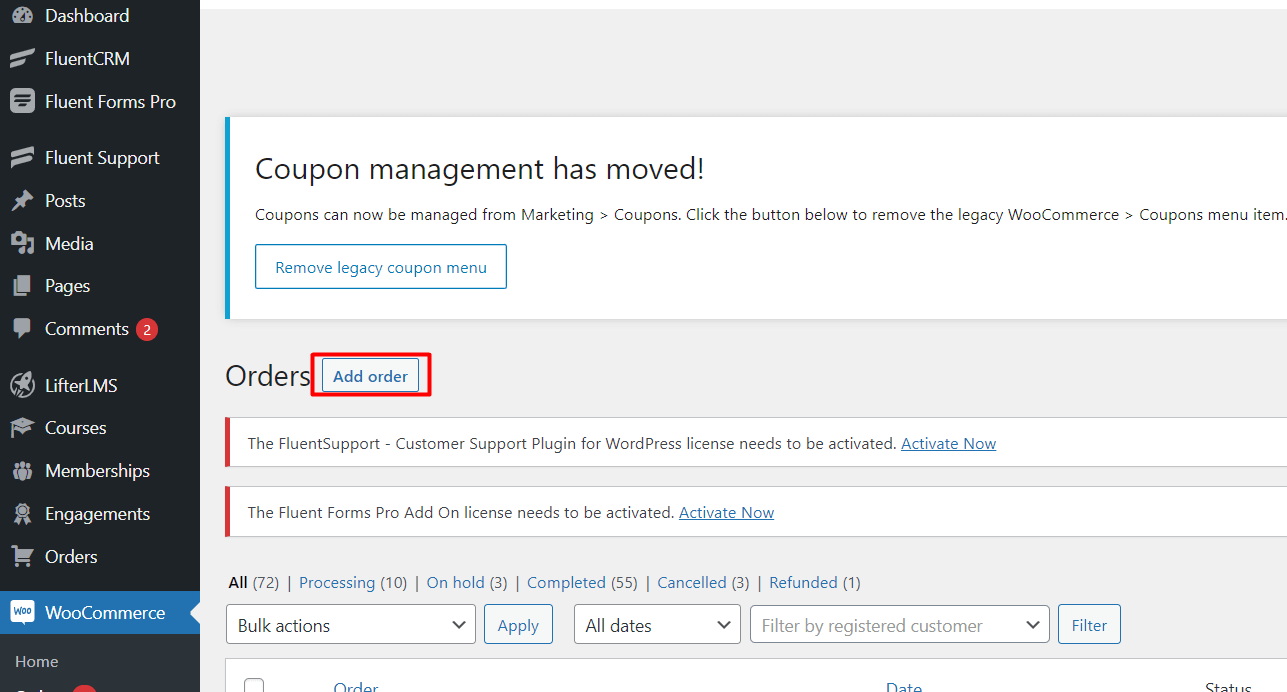Click the Comments speech bubble icon
The width and height of the screenshot is (1287, 692).
[x=22, y=329]
